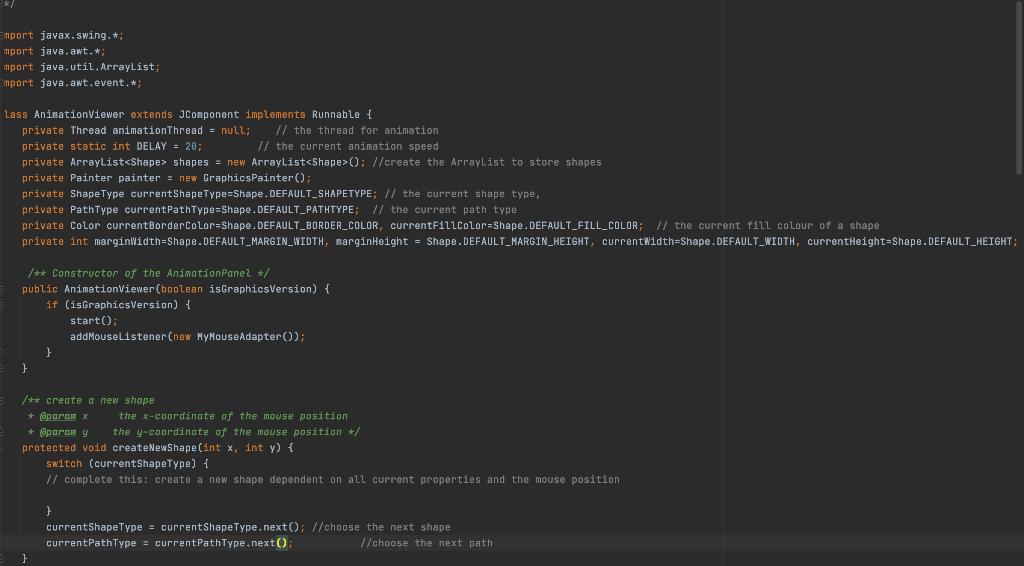Click the java.util.ArrayList import text
The image size is (1024, 566).
coord(100,67)
